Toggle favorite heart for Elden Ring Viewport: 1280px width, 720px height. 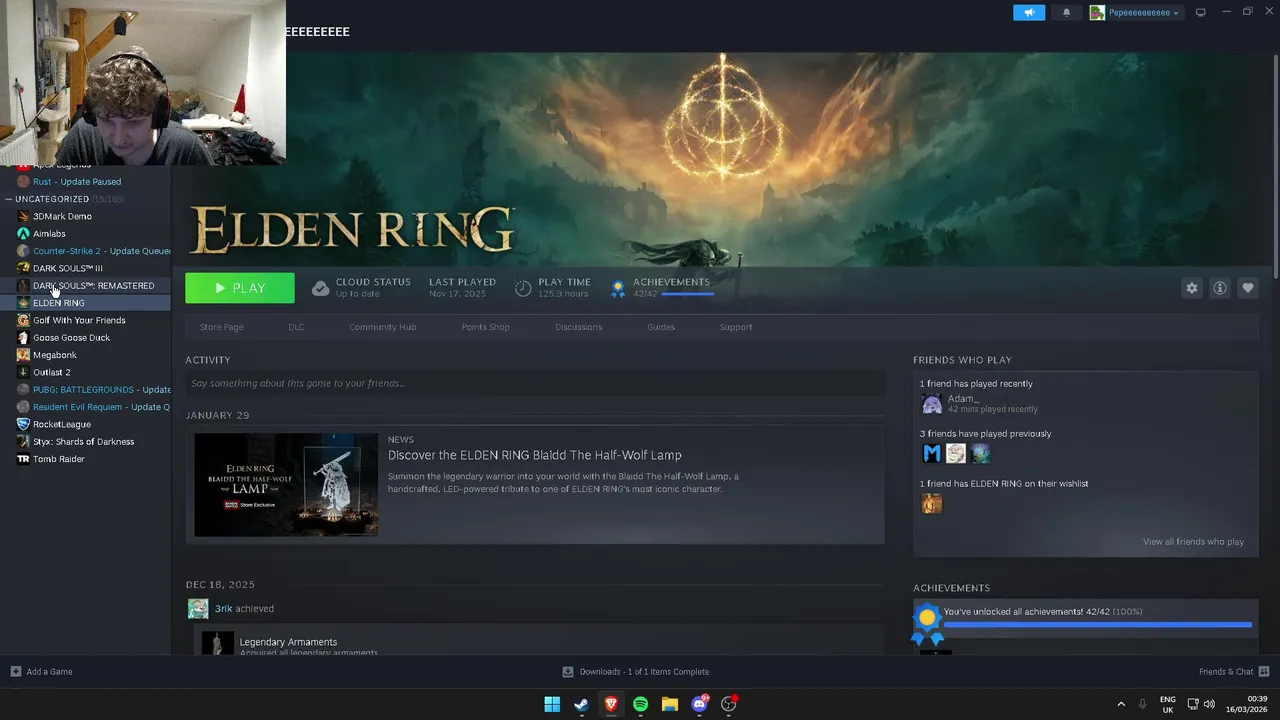(x=1248, y=288)
